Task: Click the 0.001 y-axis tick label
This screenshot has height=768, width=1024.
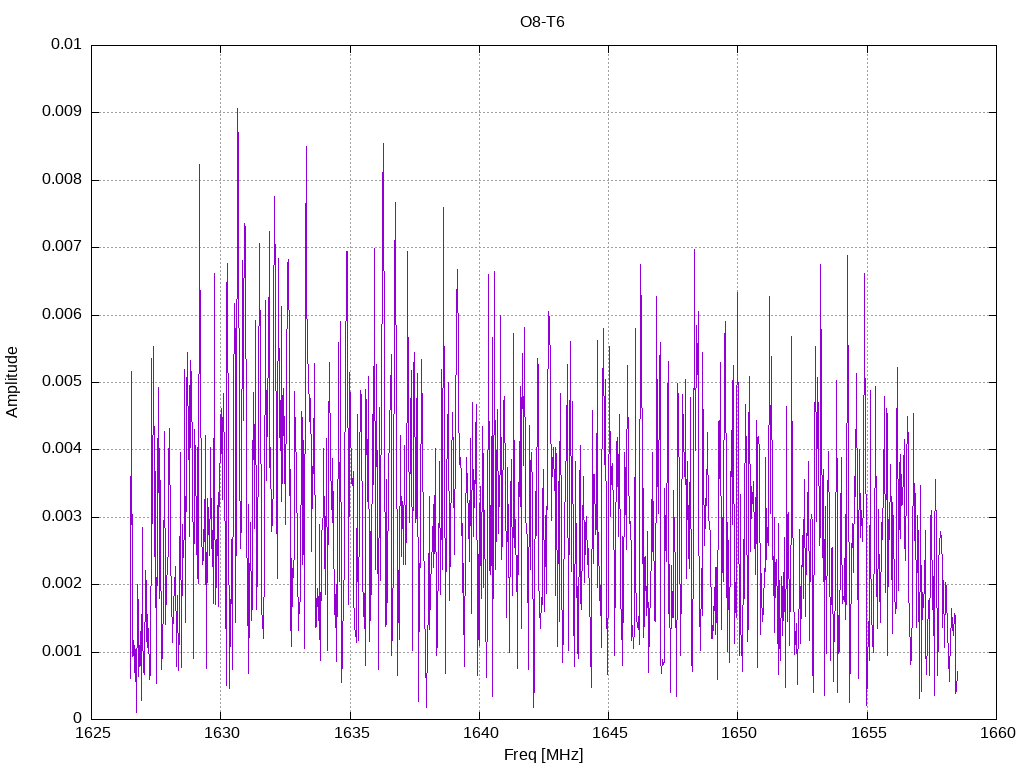Action: click(62, 651)
